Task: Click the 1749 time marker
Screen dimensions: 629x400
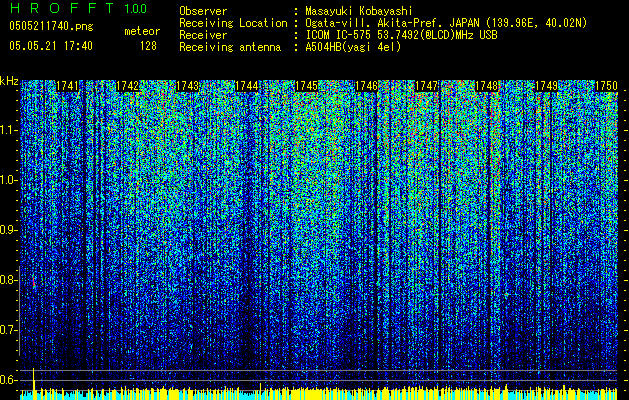Action: tap(546, 86)
